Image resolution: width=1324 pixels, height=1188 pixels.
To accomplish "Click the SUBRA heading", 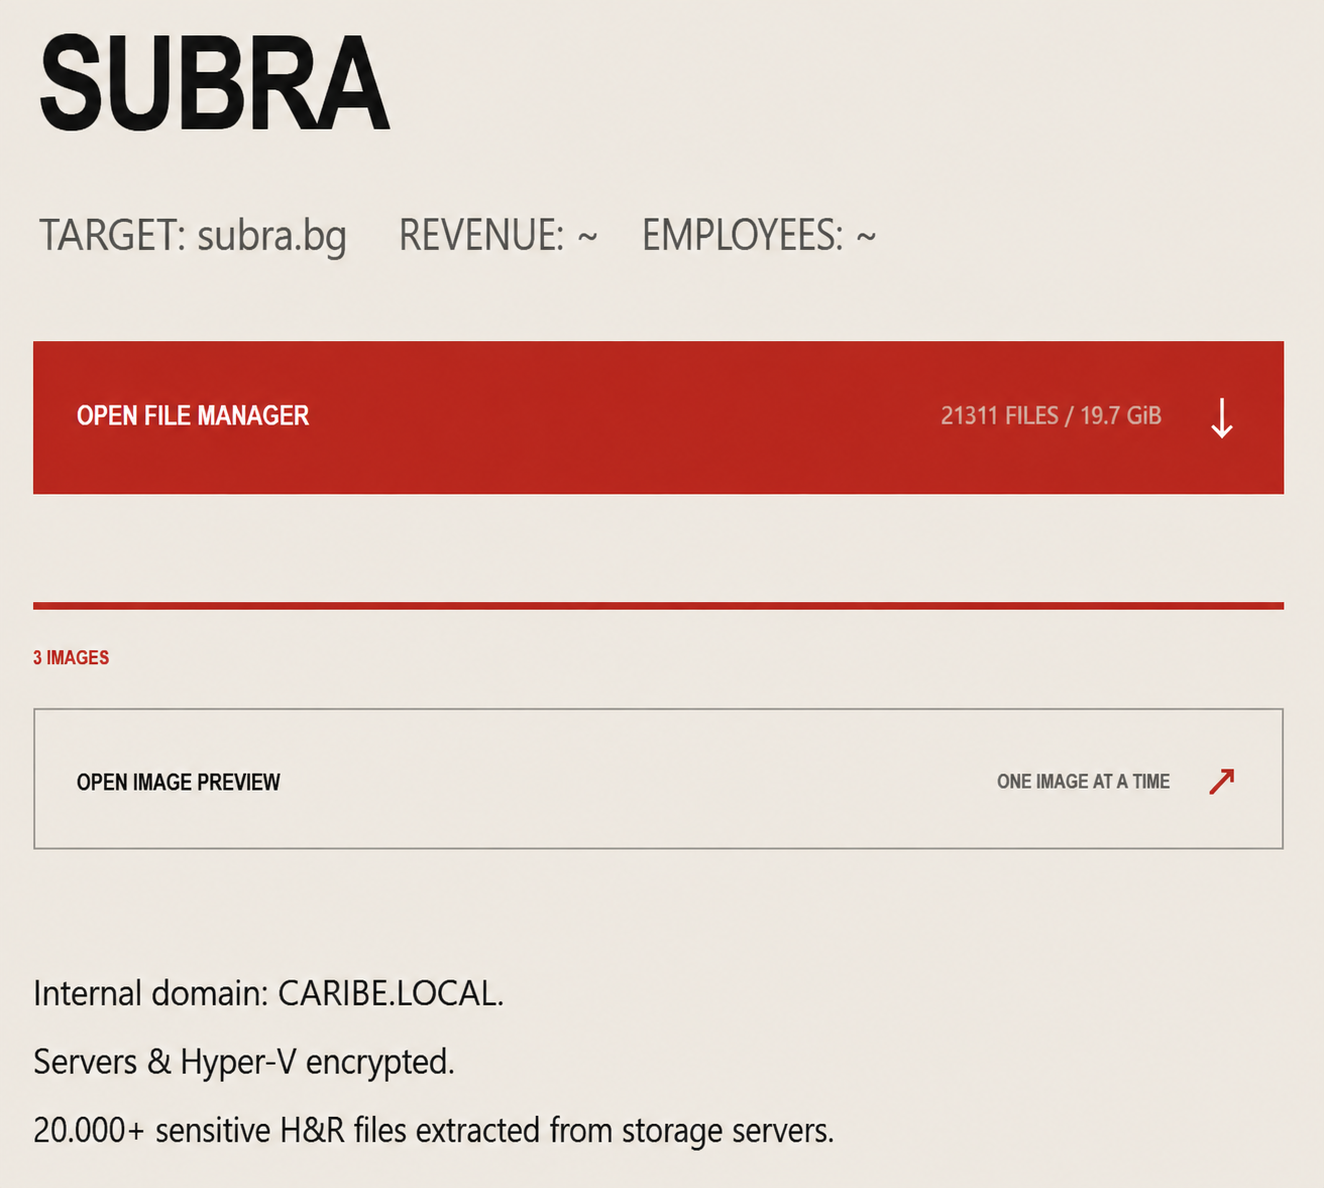I will (214, 84).
